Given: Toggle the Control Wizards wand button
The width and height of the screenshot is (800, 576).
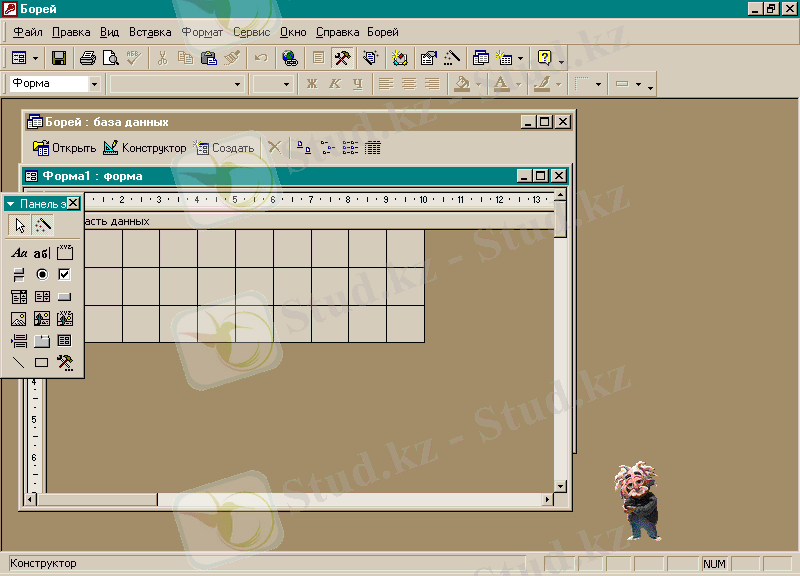Looking at the screenshot, I should (x=42, y=225).
